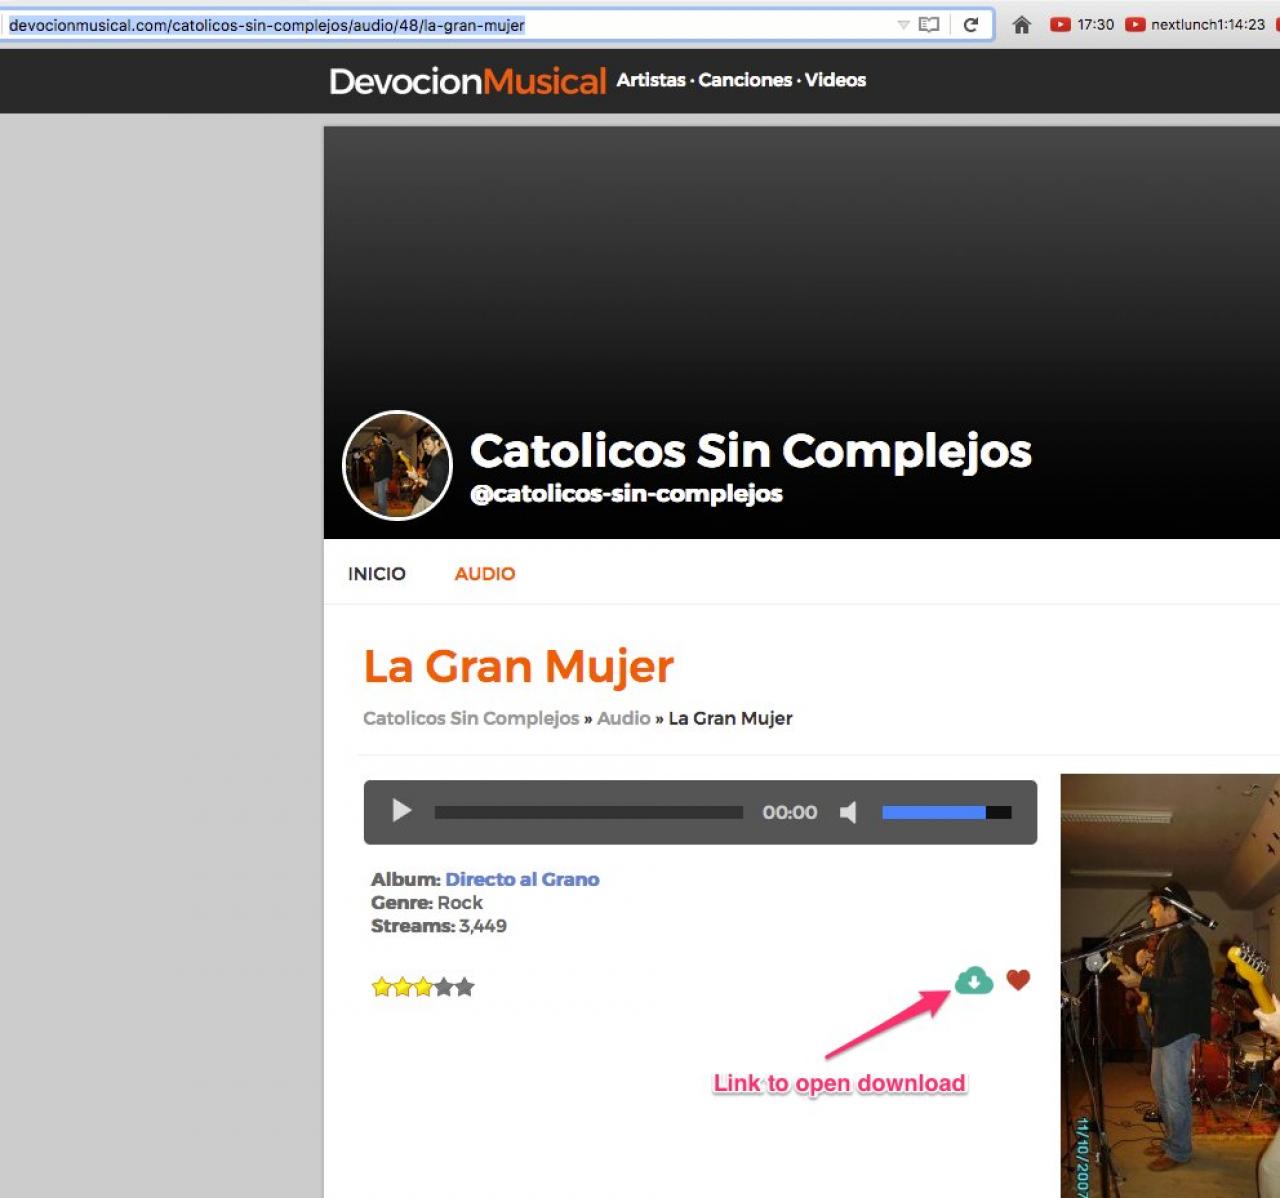Screen dimensions: 1280x1198
Task: Switch to the INICIO tab
Action: (376, 574)
